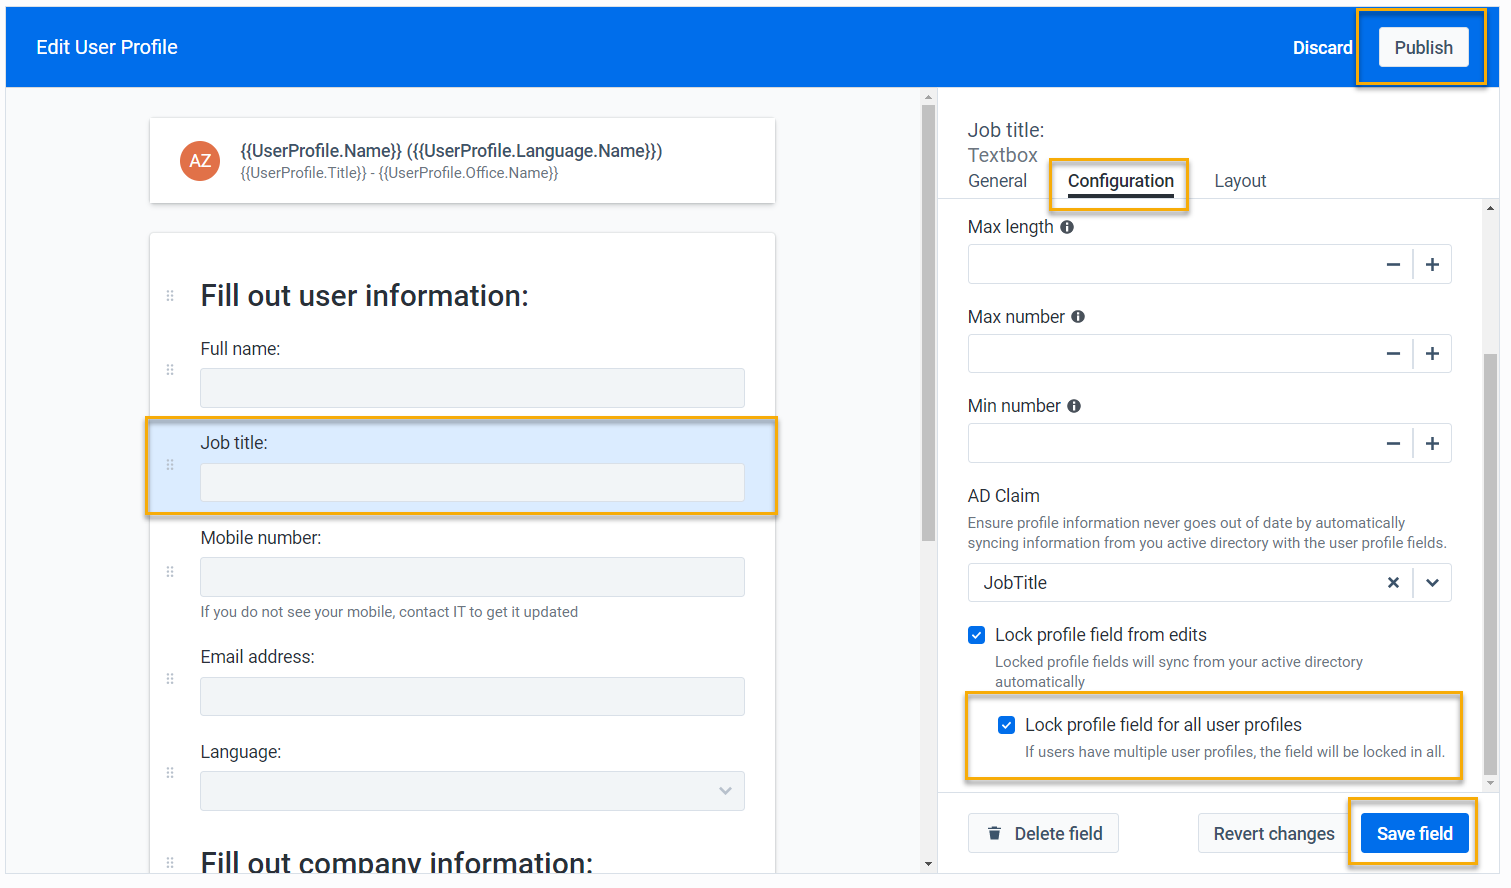Increase Max length with plus button

point(1432,265)
